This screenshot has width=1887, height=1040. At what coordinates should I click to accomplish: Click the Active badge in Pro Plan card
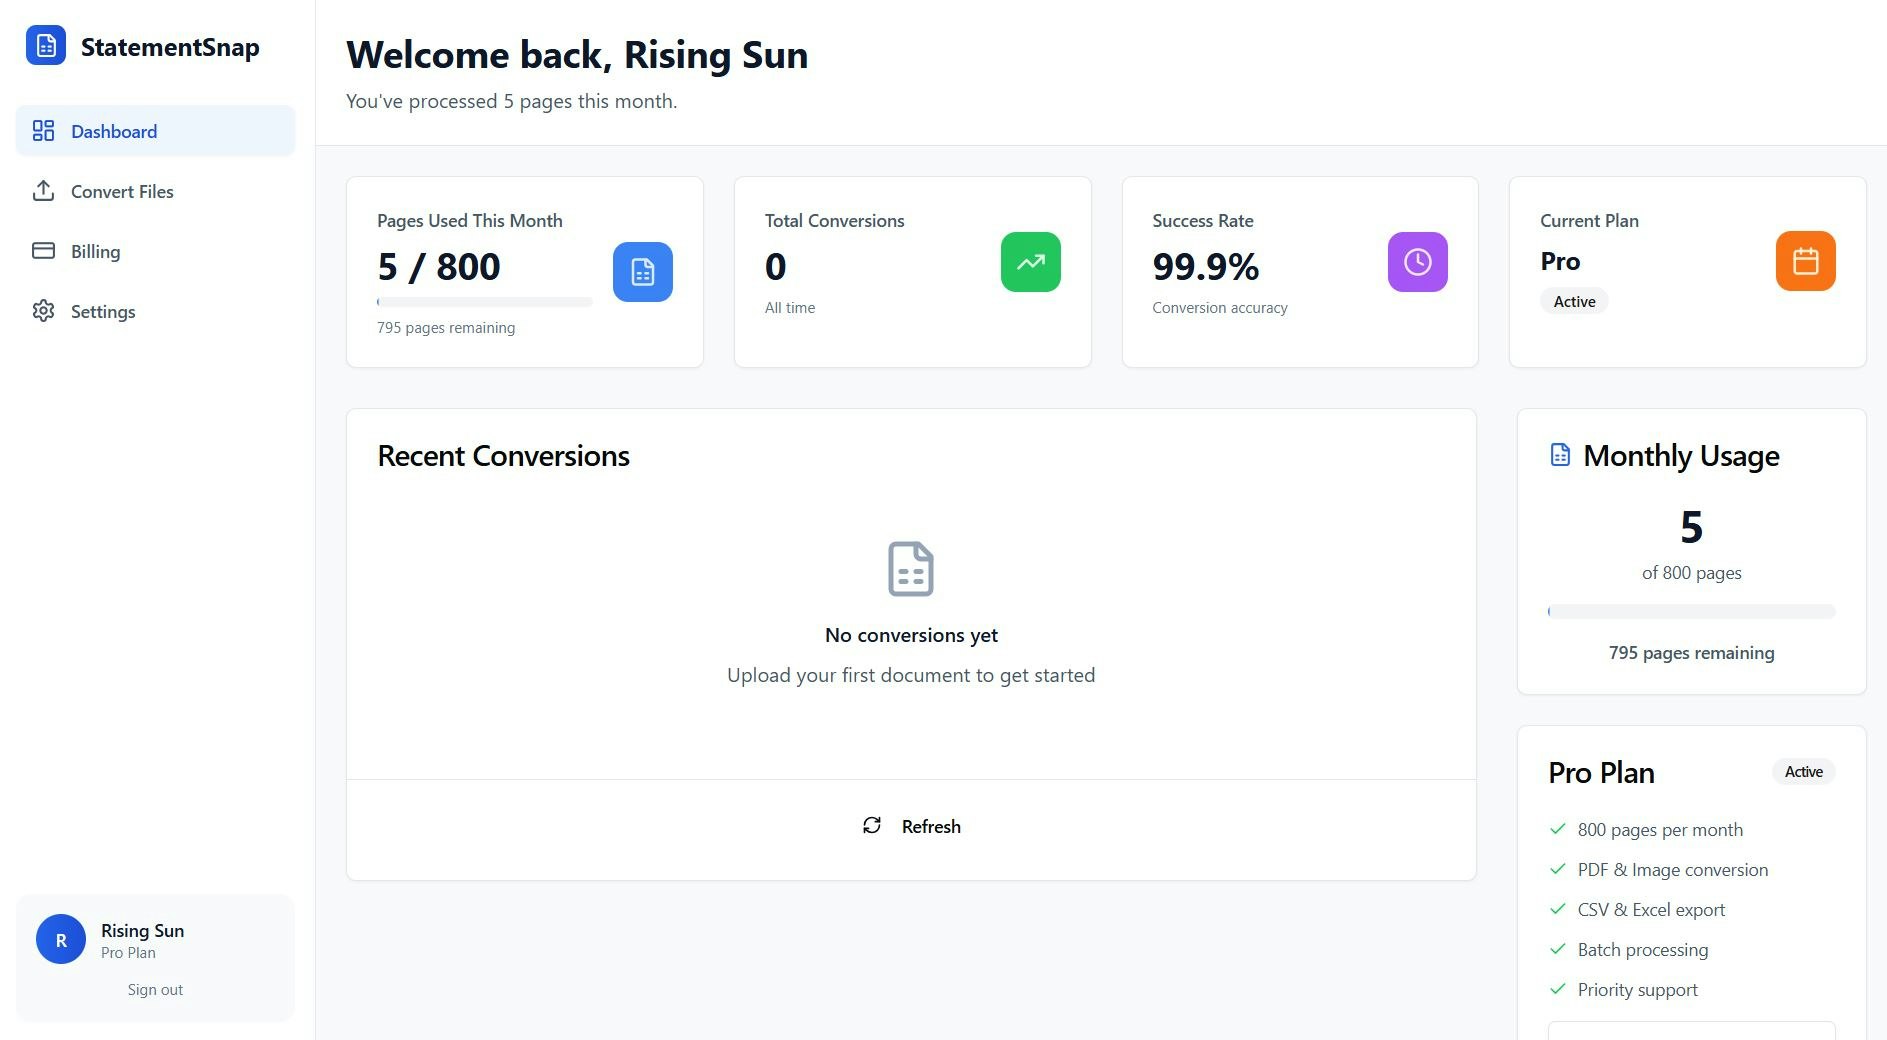click(1804, 772)
